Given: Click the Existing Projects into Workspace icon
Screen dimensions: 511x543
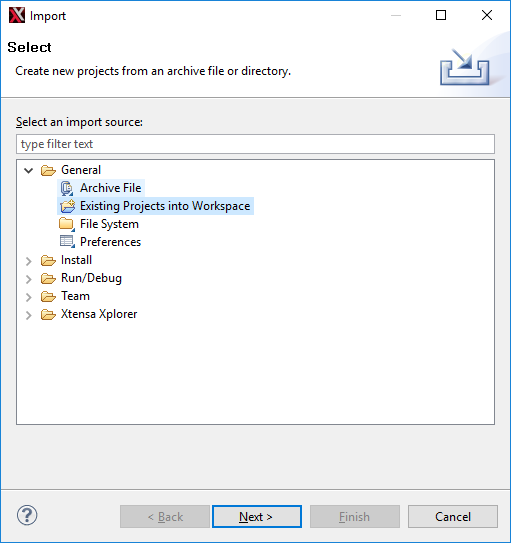Looking at the screenshot, I should pos(68,206).
